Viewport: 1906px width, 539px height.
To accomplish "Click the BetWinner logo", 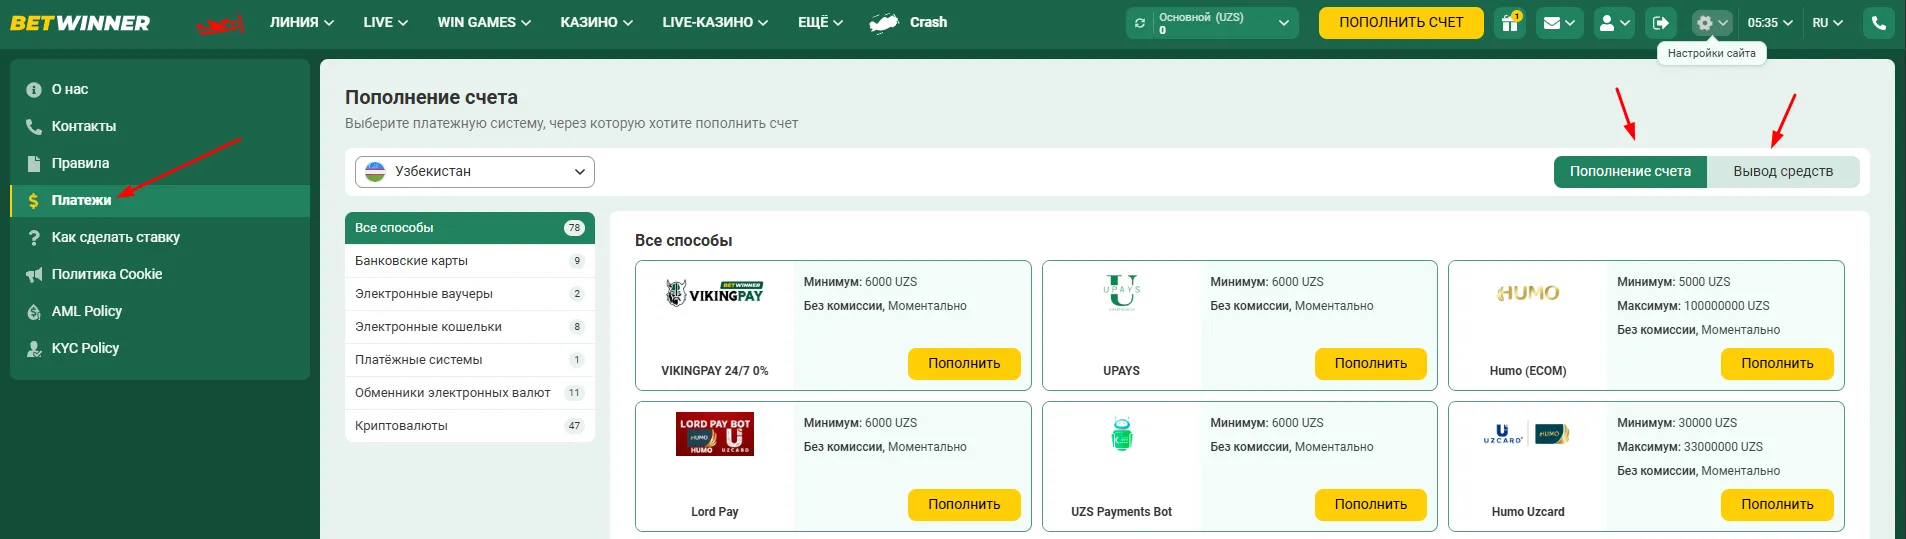I will tap(80, 23).
